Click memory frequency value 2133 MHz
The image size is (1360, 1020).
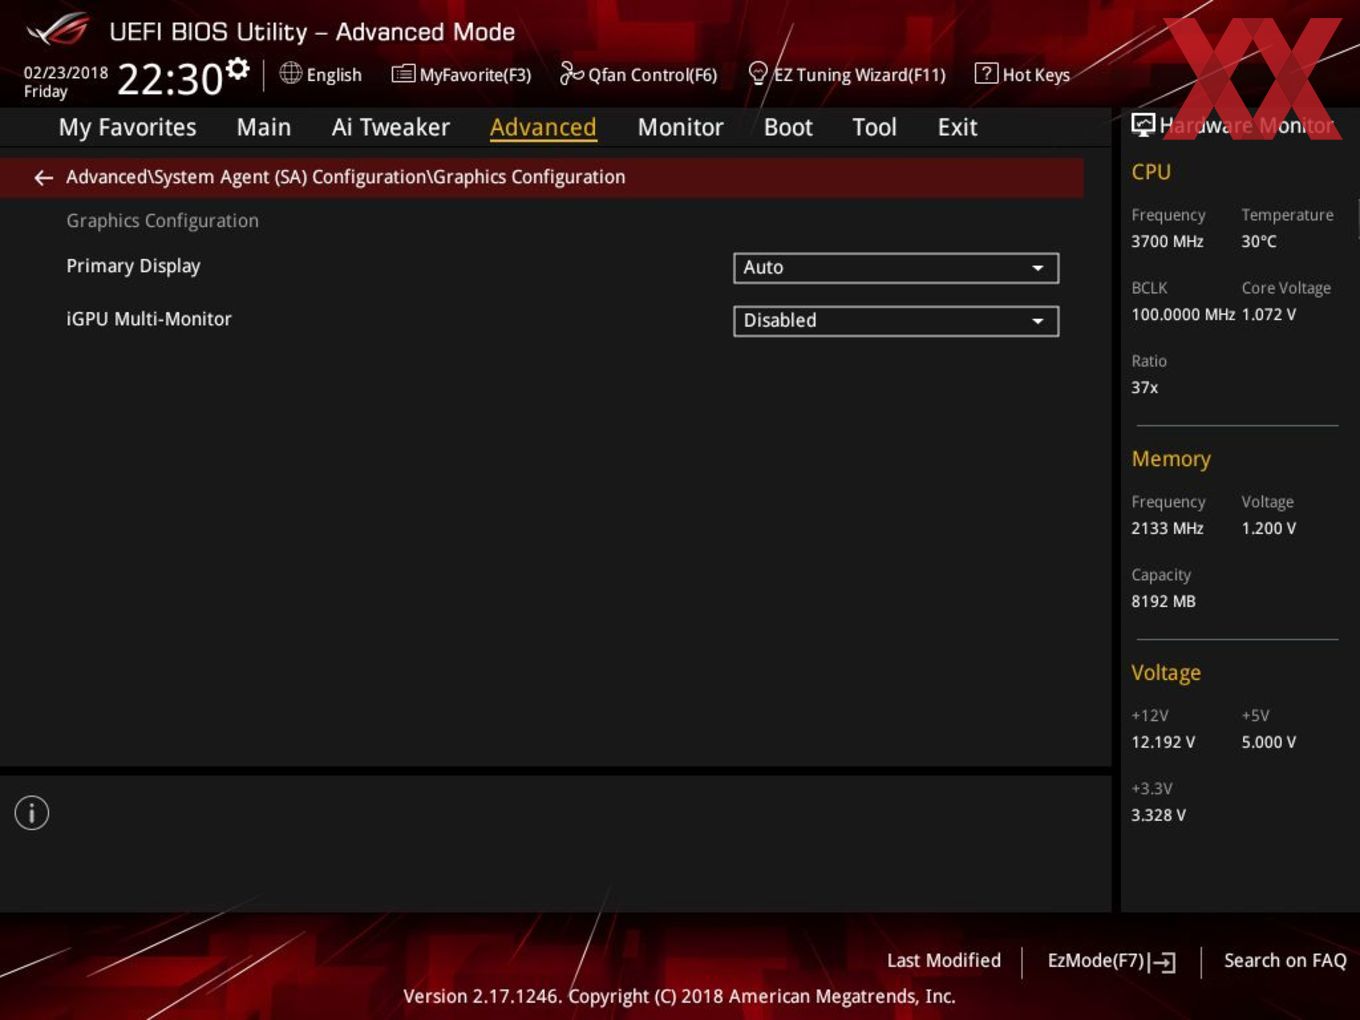[1167, 528]
